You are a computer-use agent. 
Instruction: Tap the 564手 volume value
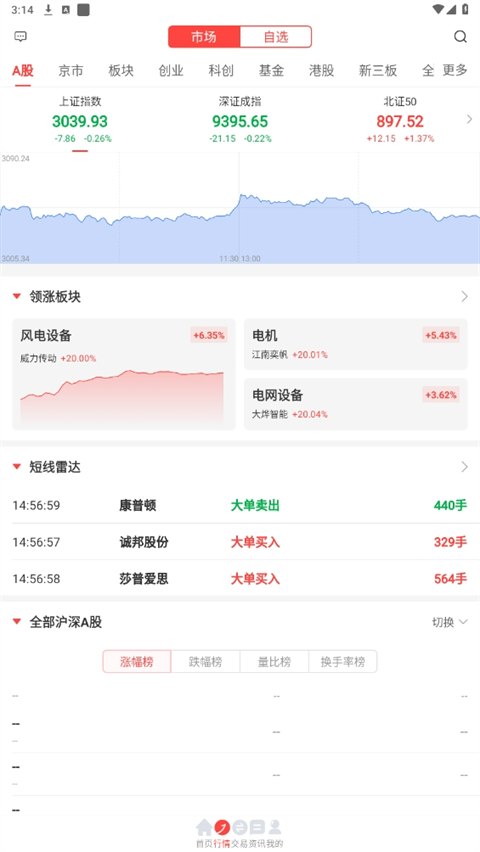450,579
